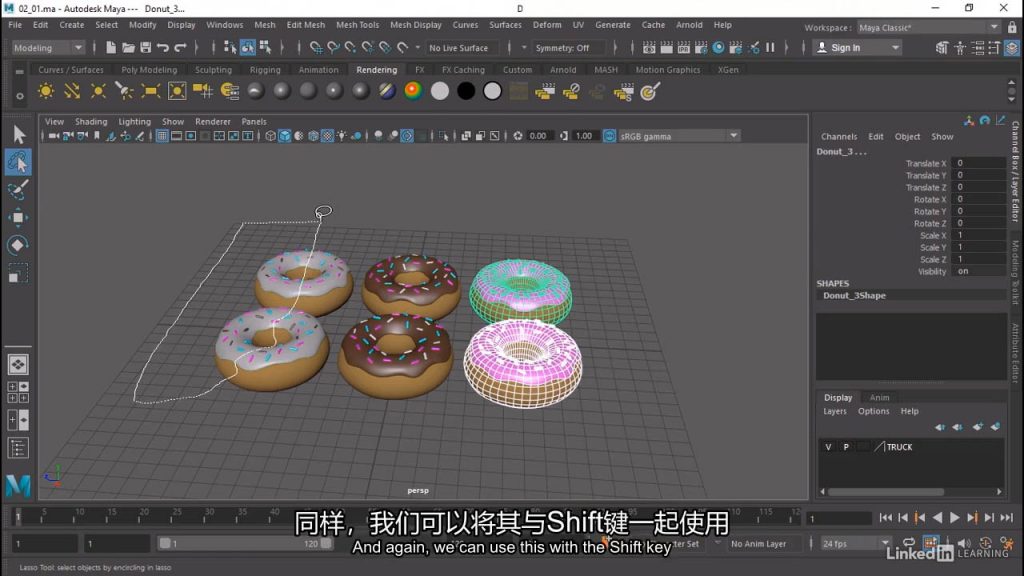Enable snap to grids
Image resolution: width=1024 pixels, height=576 pixels.
coord(316,48)
